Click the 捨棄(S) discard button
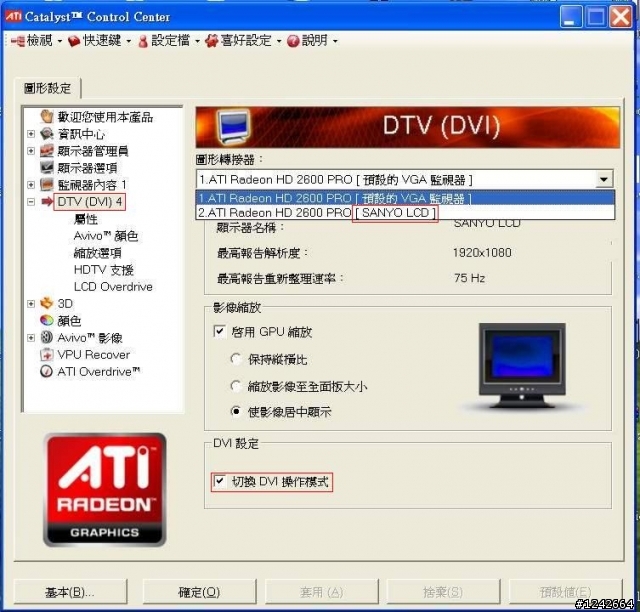The height and width of the screenshot is (612, 640). (x=443, y=592)
